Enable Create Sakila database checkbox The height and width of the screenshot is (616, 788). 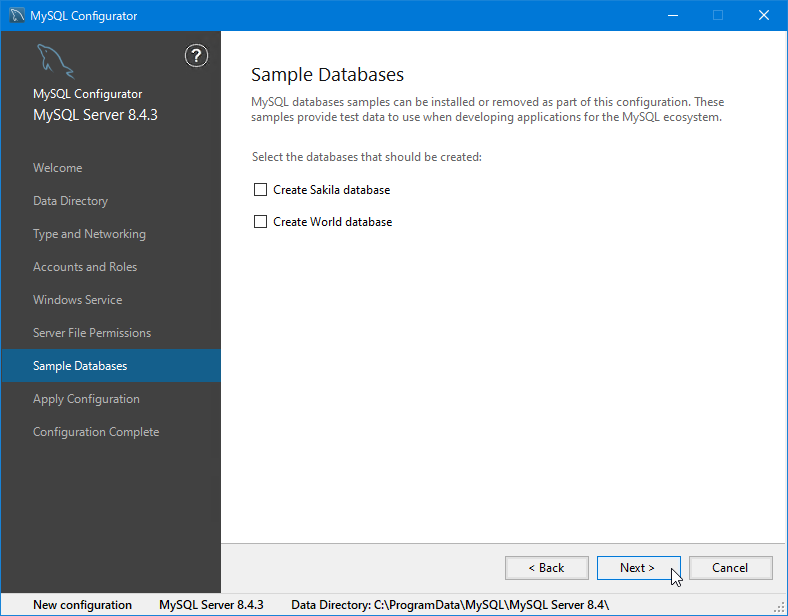(x=260, y=189)
